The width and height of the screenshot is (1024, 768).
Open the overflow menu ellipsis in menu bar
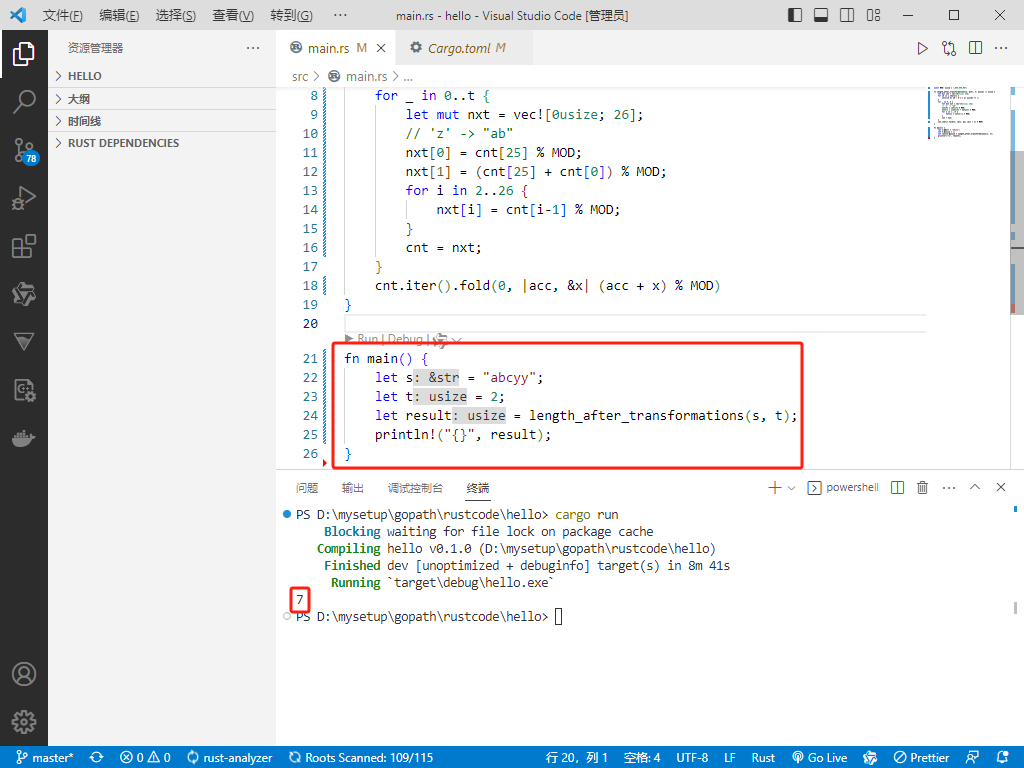pyautogui.click(x=340, y=15)
